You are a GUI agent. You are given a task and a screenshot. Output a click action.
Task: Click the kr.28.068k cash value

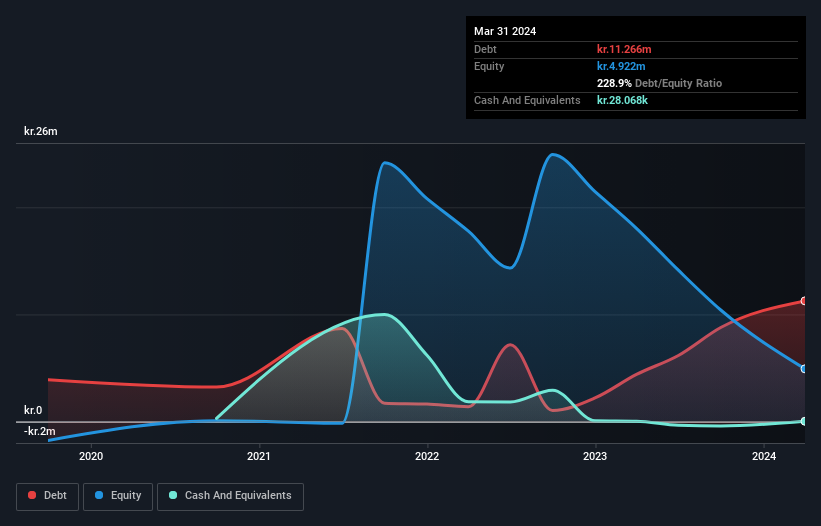623,100
